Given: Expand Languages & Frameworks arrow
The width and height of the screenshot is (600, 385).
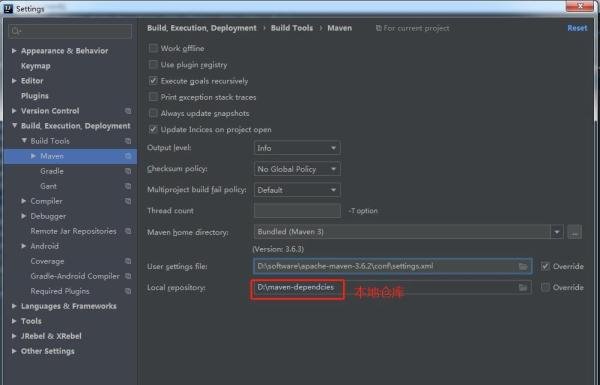Looking at the screenshot, I should 14,306.
